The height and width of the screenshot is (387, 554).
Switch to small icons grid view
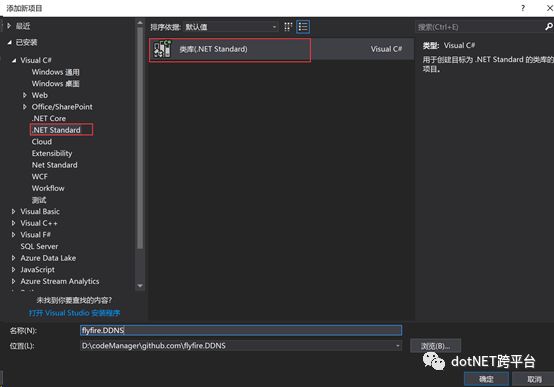(x=288, y=27)
